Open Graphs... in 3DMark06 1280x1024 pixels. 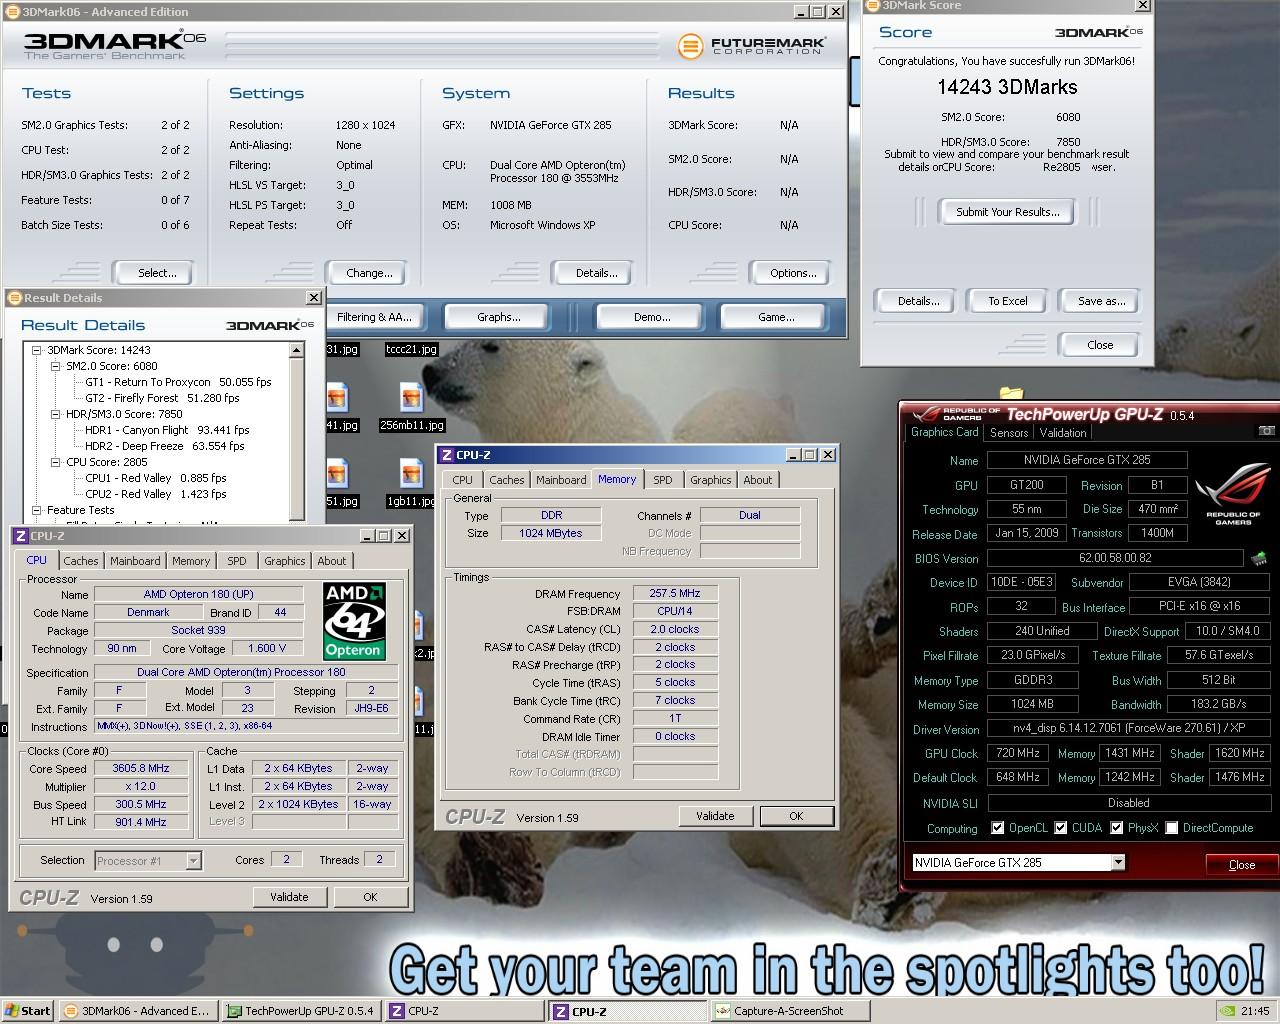tap(499, 317)
